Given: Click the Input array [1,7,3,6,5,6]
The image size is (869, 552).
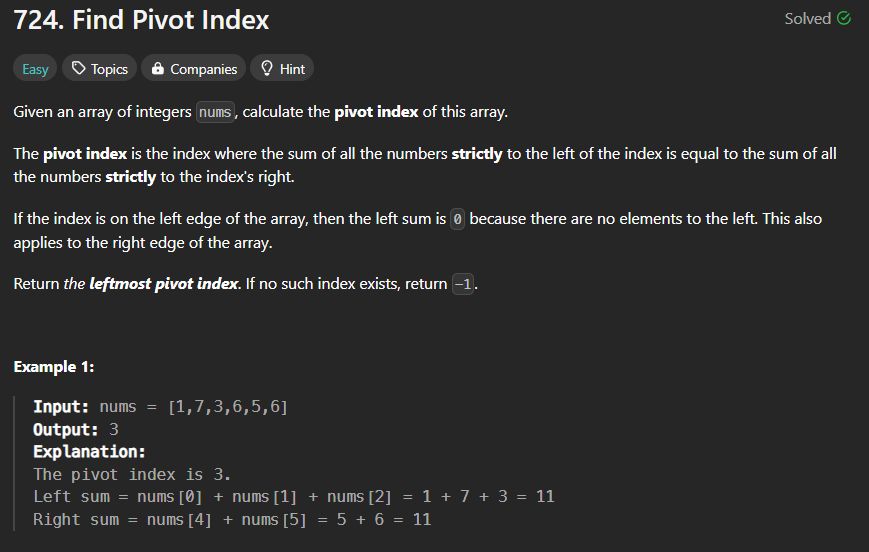Looking at the screenshot, I should 228,407.
